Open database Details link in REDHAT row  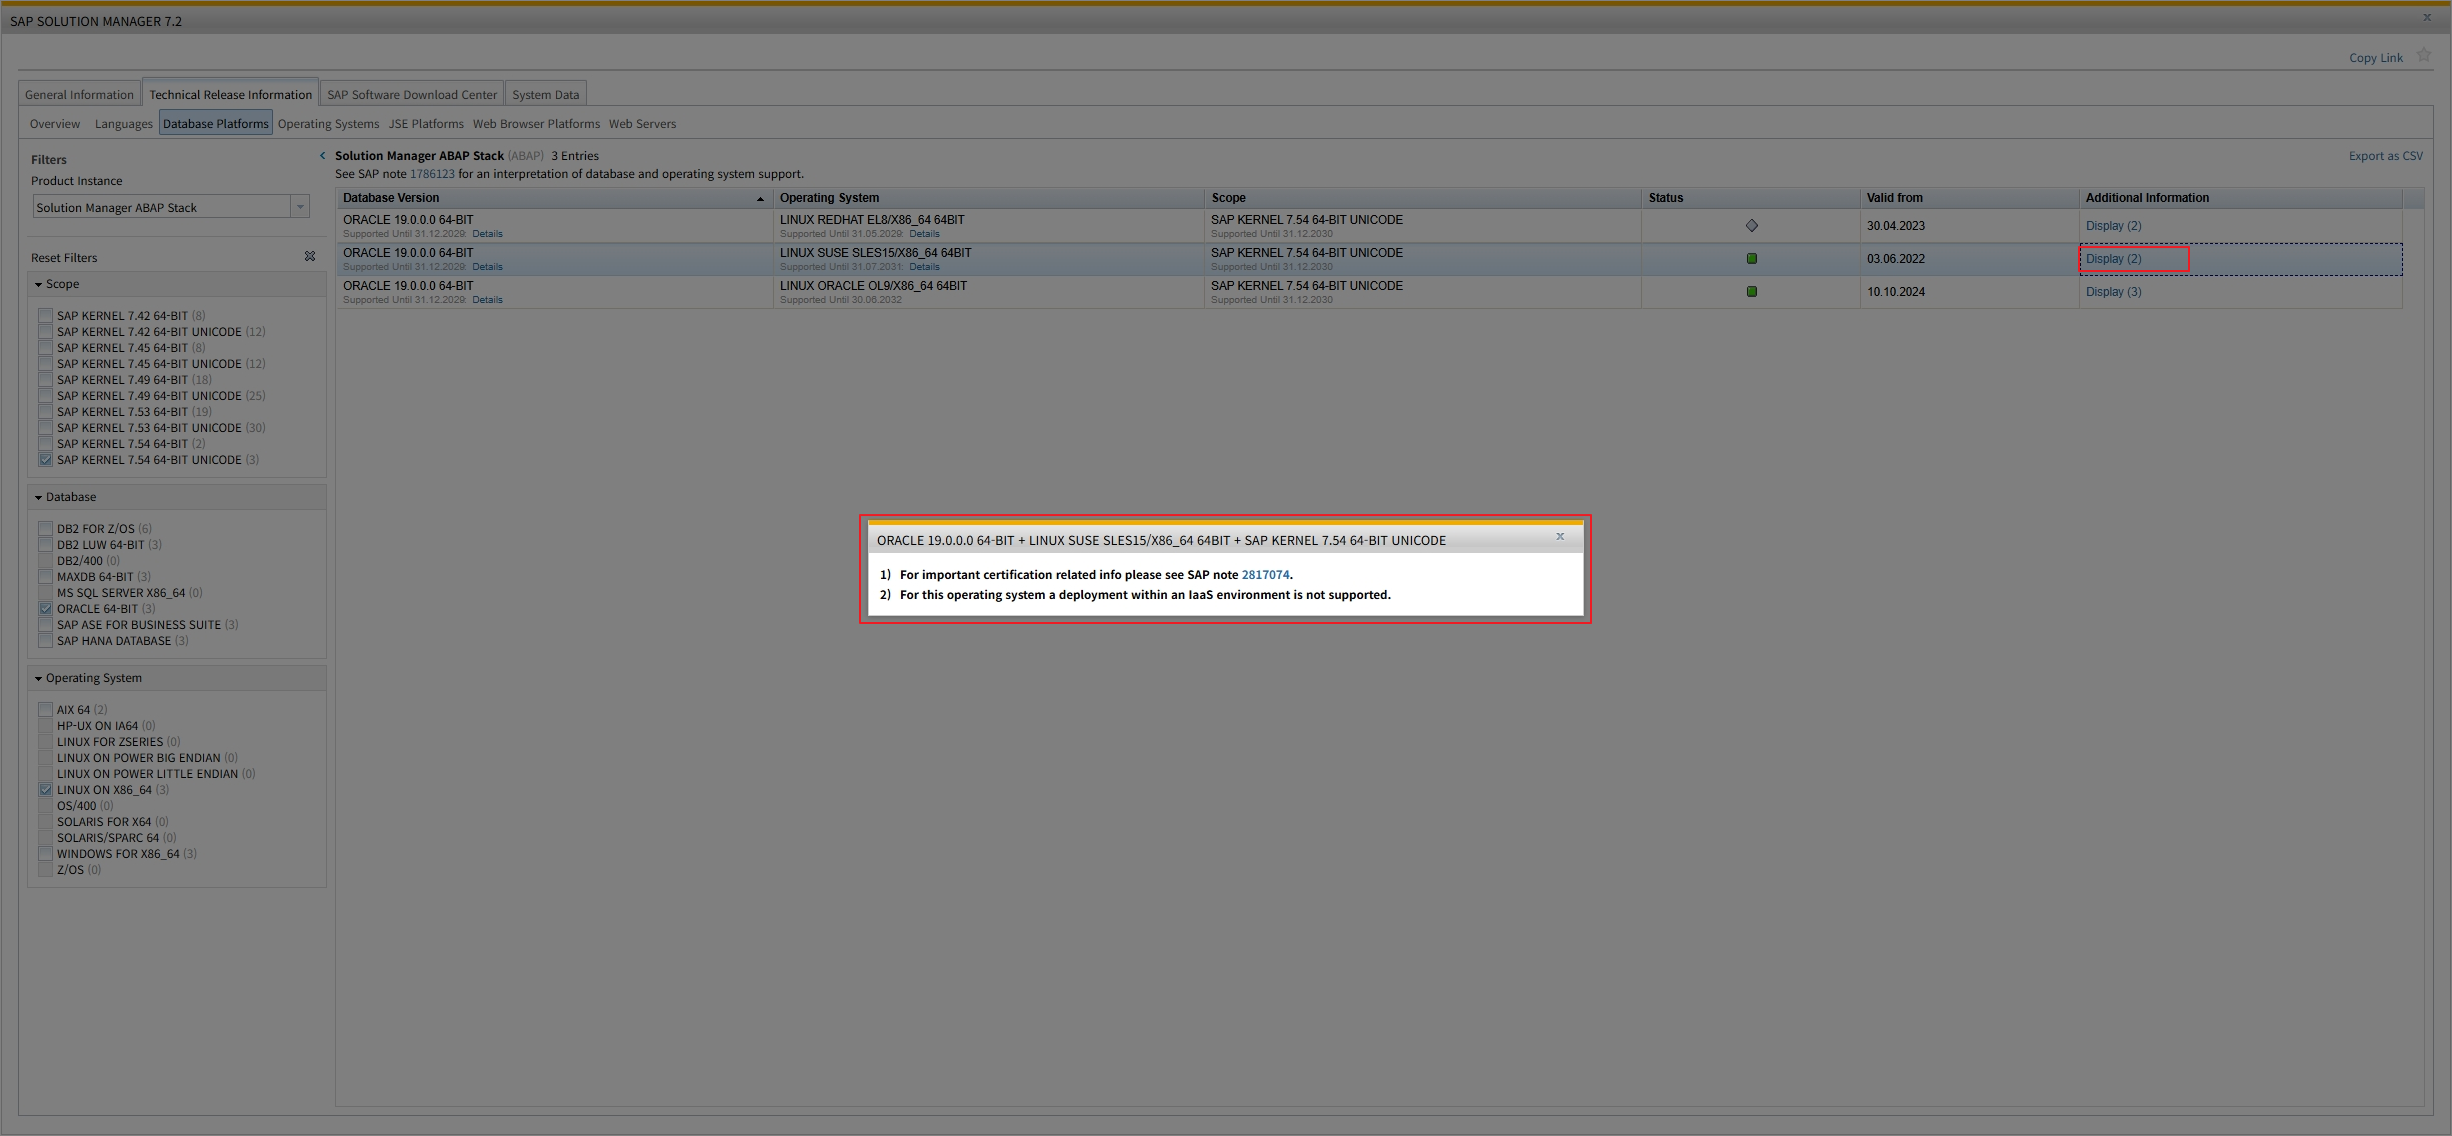(488, 234)
